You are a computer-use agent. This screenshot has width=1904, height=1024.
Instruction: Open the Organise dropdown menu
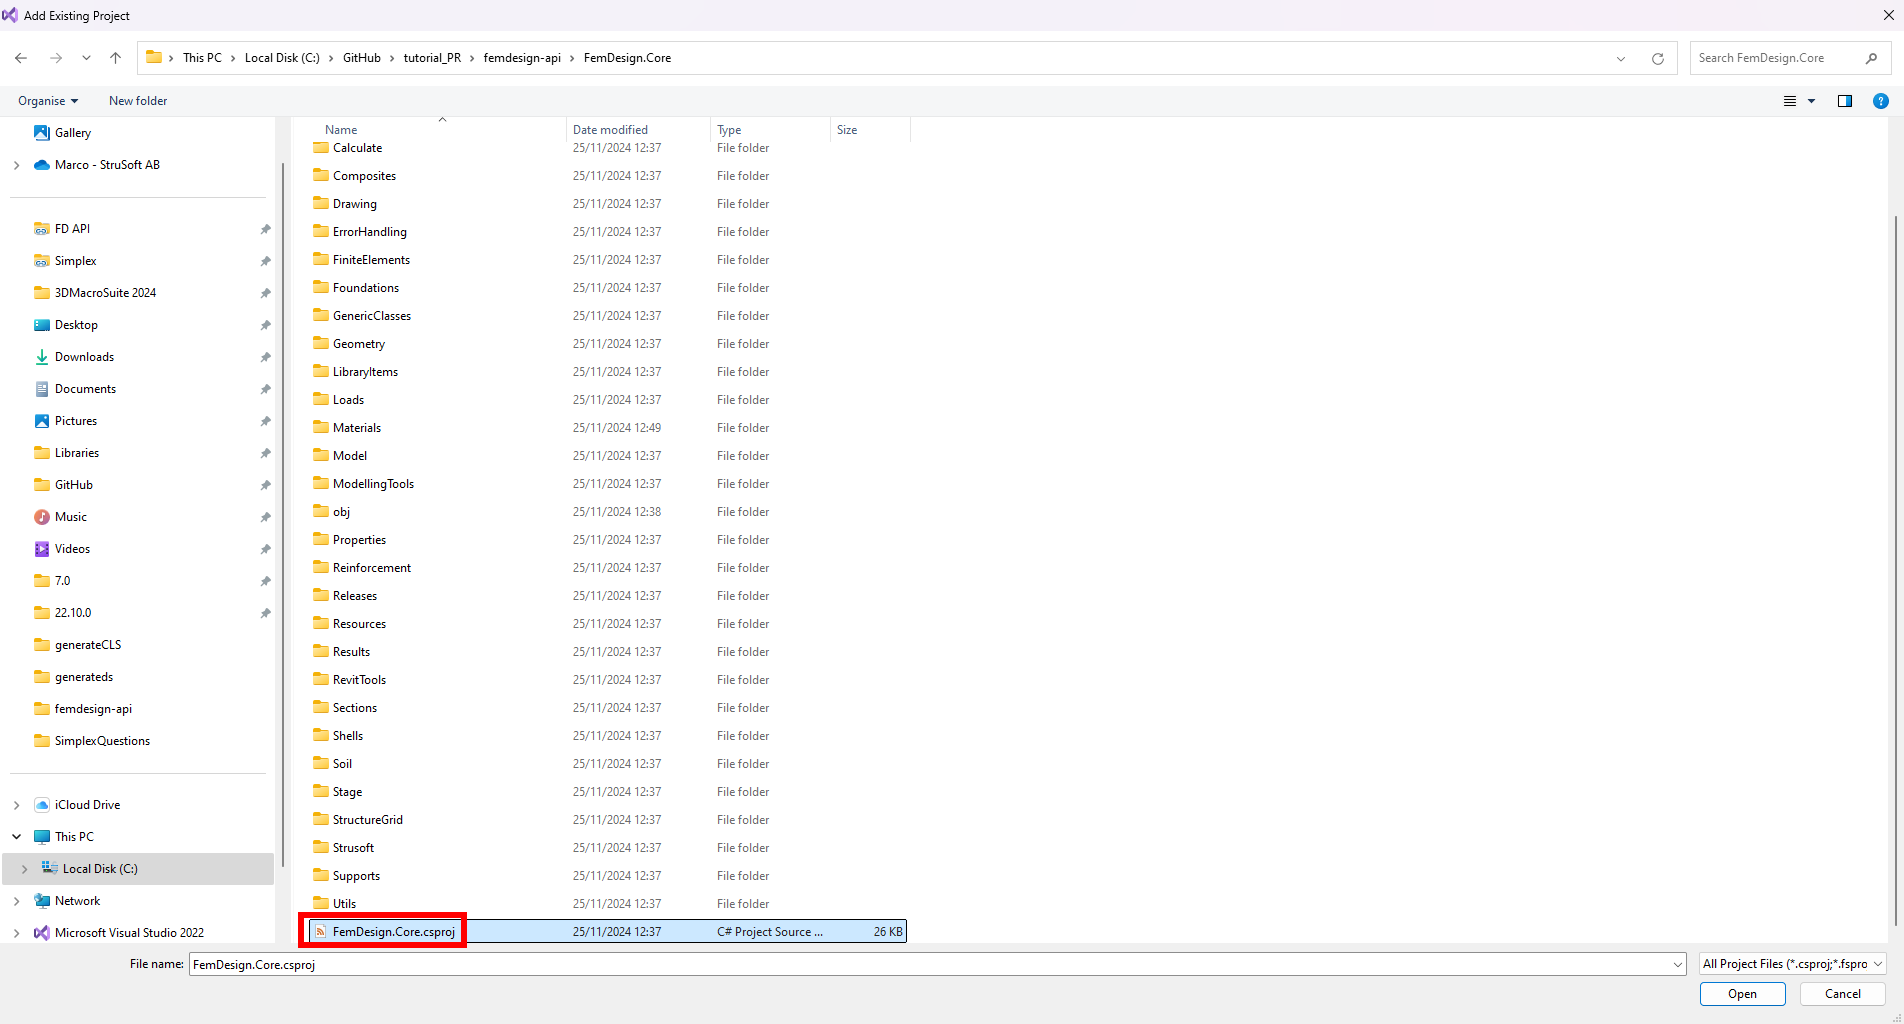coord(48,101)
